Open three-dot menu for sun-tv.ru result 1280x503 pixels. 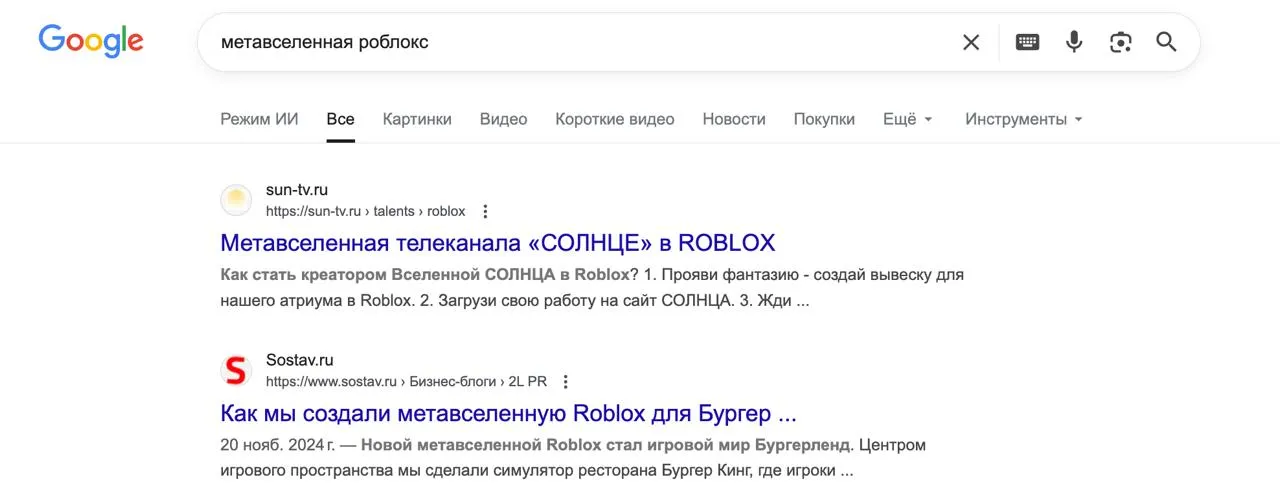485,211
